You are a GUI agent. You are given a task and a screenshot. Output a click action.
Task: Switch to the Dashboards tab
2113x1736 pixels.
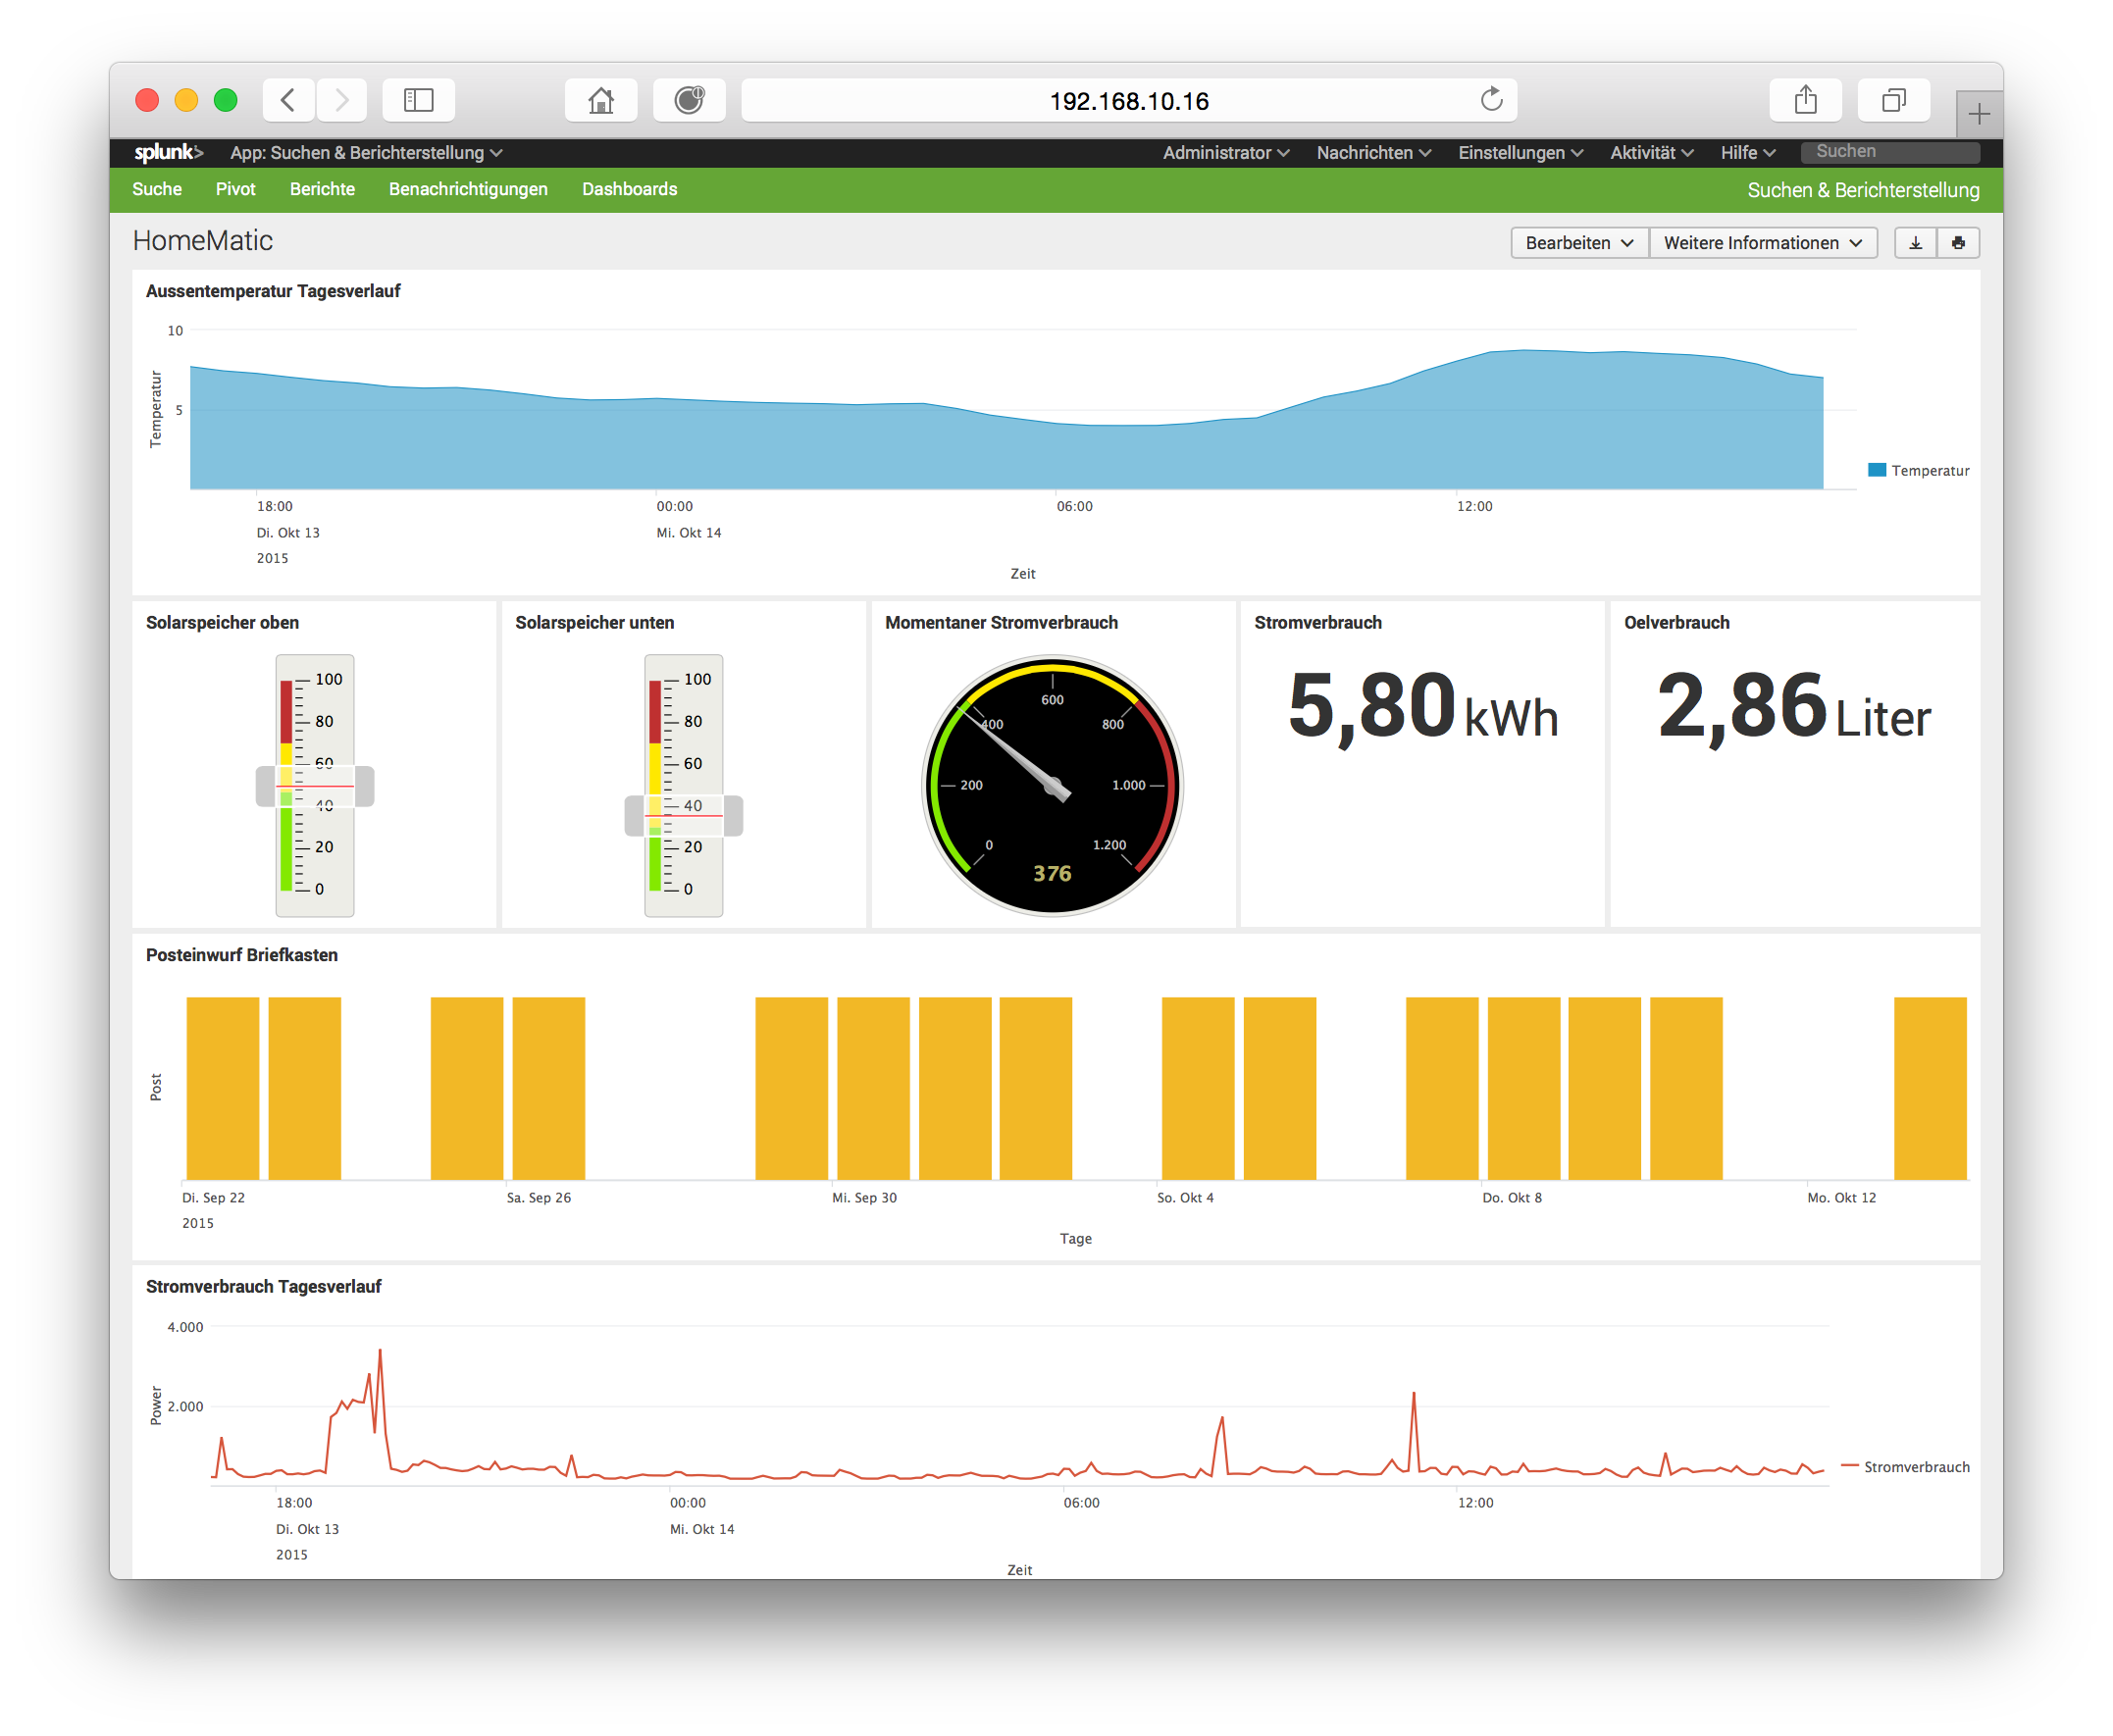629,189
